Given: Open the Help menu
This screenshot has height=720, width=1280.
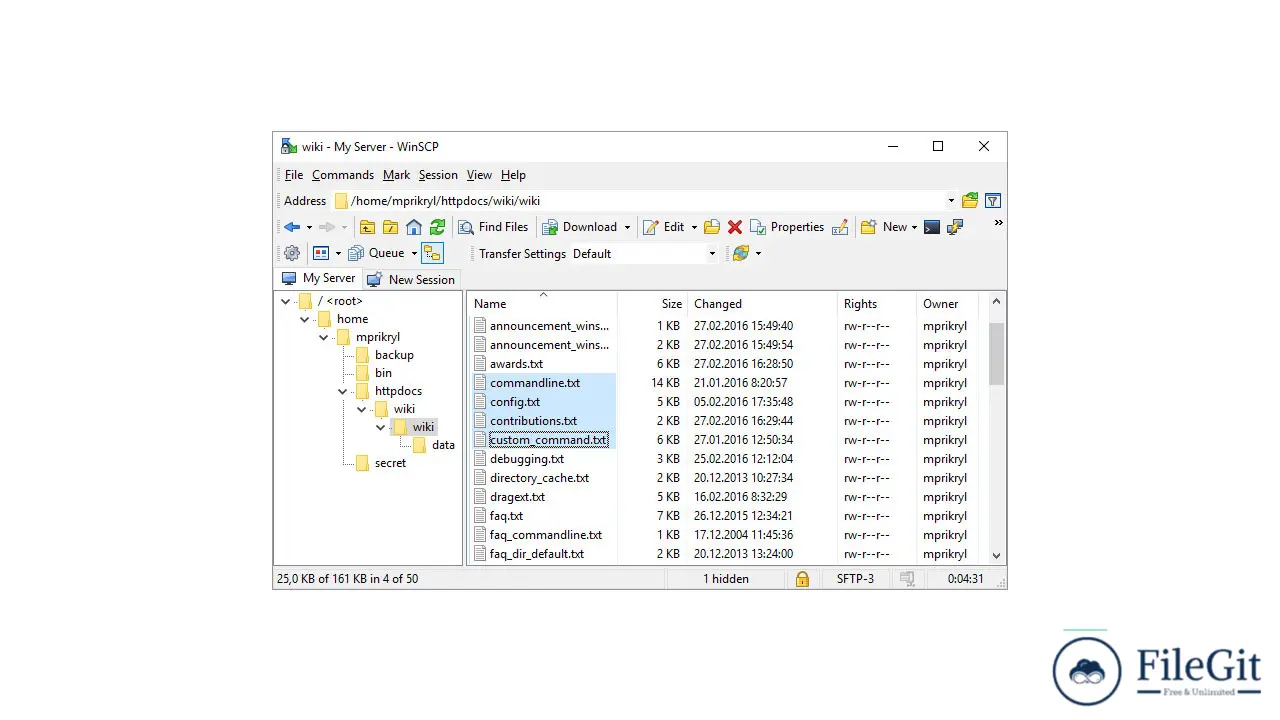Looking at the screenshot, I should point(513,175).
